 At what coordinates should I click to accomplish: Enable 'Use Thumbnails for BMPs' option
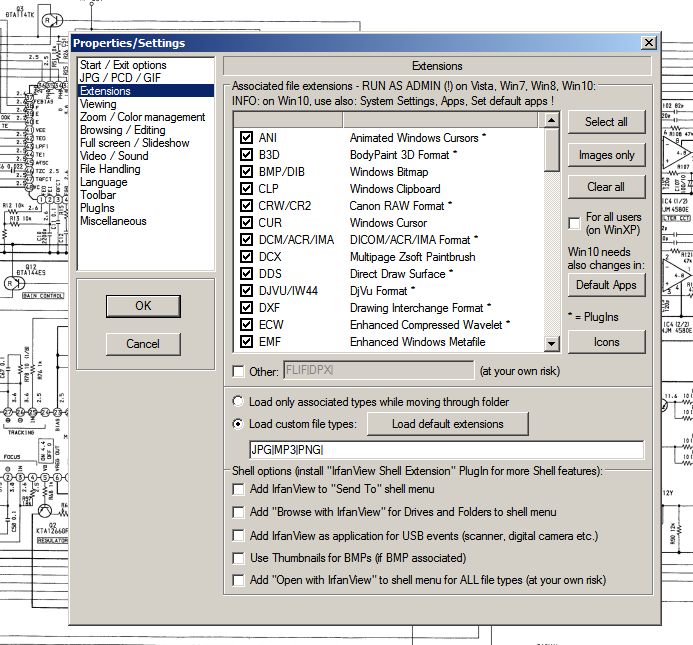238,558
